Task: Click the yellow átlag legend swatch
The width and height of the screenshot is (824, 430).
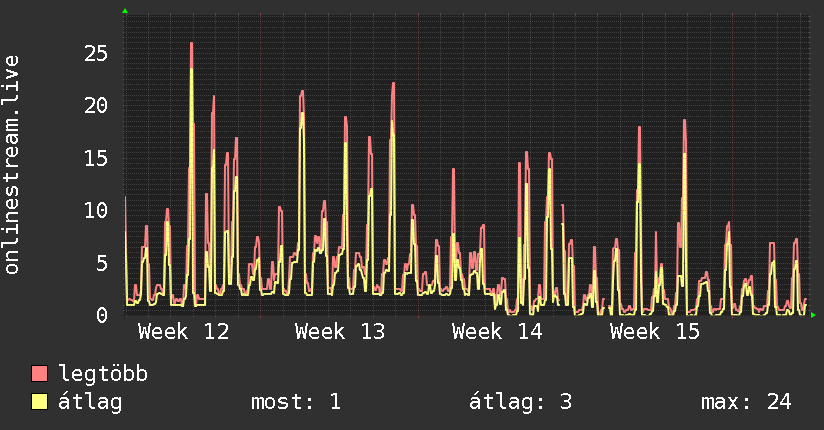Action: click(x=39, y=402)
